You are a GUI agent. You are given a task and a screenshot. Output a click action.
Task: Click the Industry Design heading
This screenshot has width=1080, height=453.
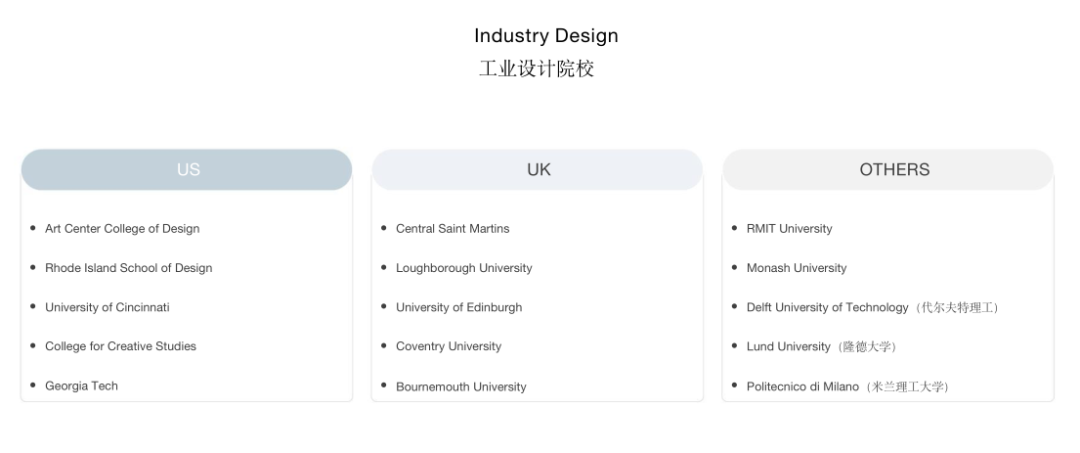pyautogui.click(x=546, y=36)
